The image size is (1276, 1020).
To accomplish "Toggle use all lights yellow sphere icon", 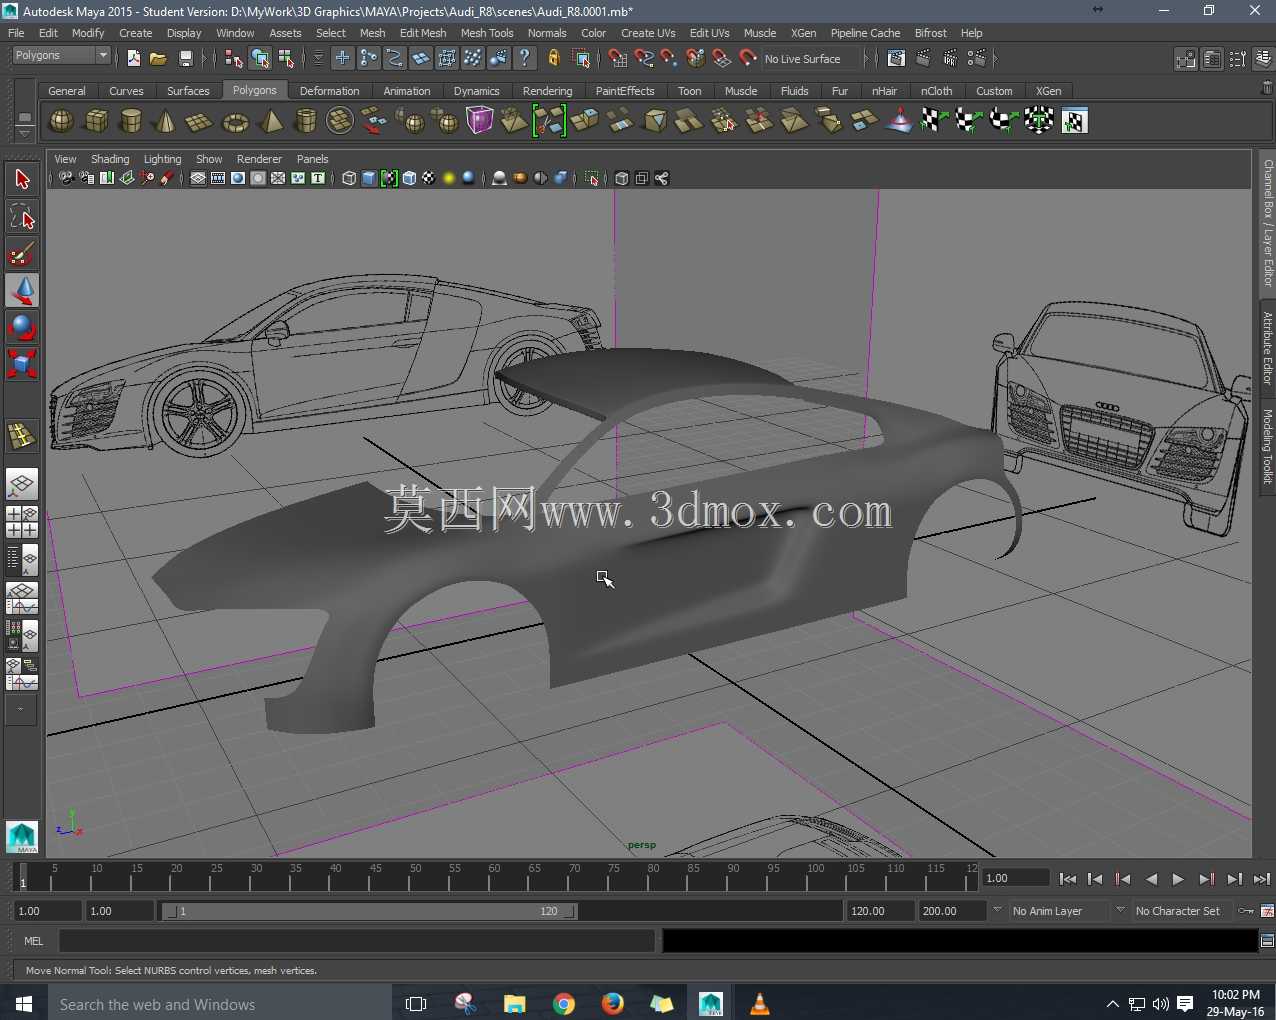I will (x=449, y=178).
